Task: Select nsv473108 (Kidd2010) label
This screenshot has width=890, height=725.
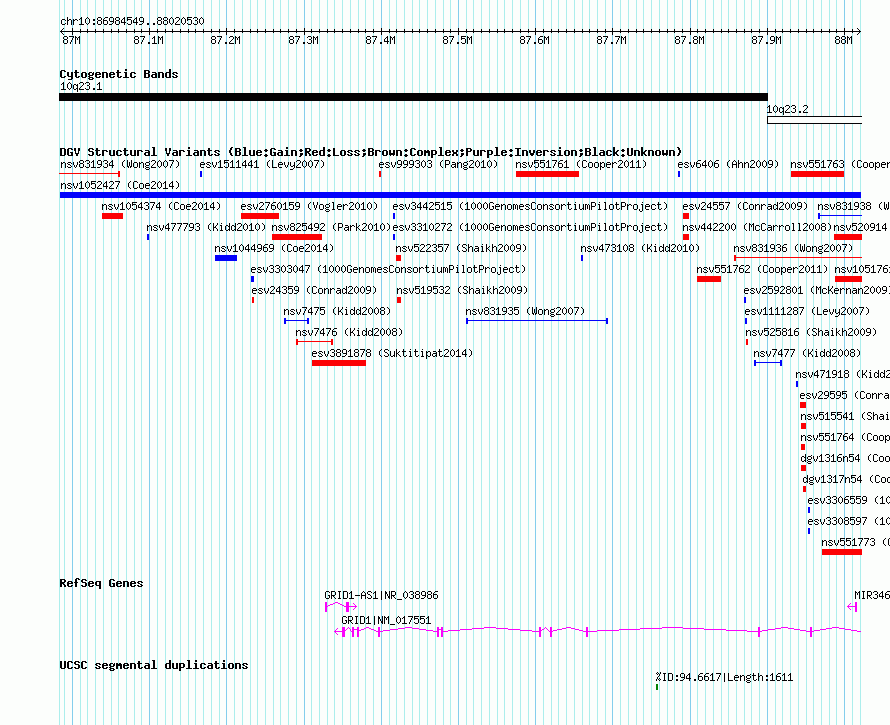Action: 640,248
